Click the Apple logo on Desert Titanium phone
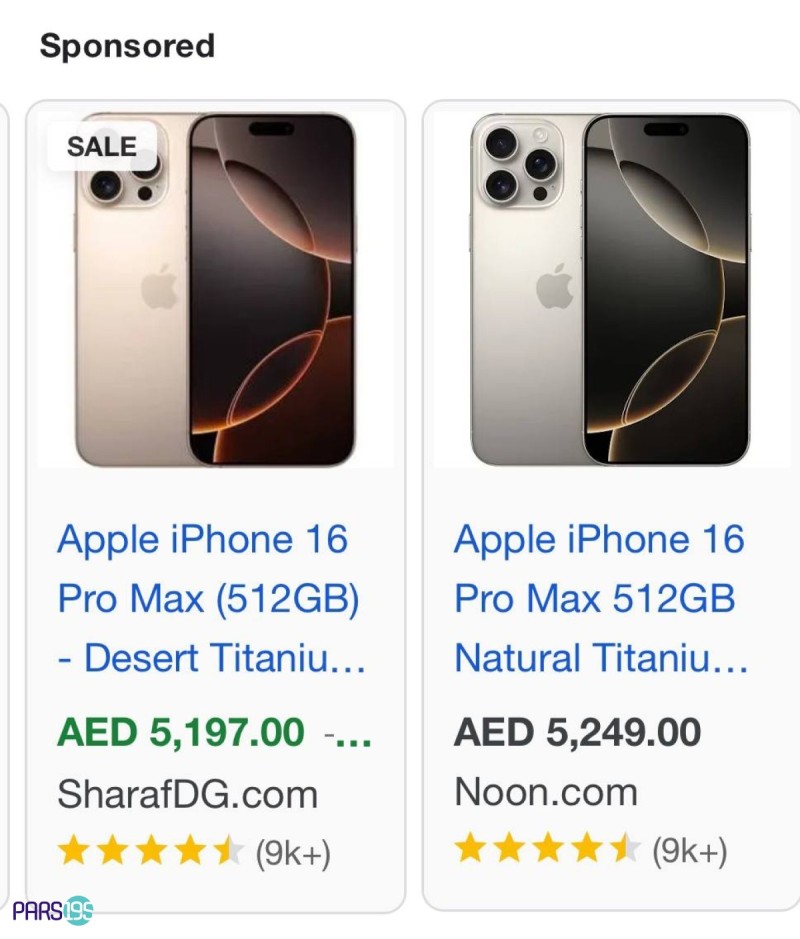 tap(160, 287)
